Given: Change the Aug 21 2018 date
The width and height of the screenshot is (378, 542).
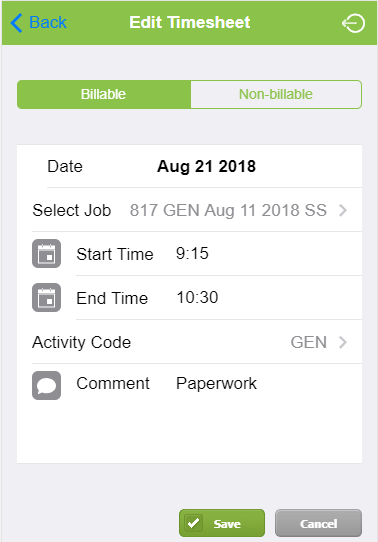Looking at the screenshot, I should click(206, 166).
